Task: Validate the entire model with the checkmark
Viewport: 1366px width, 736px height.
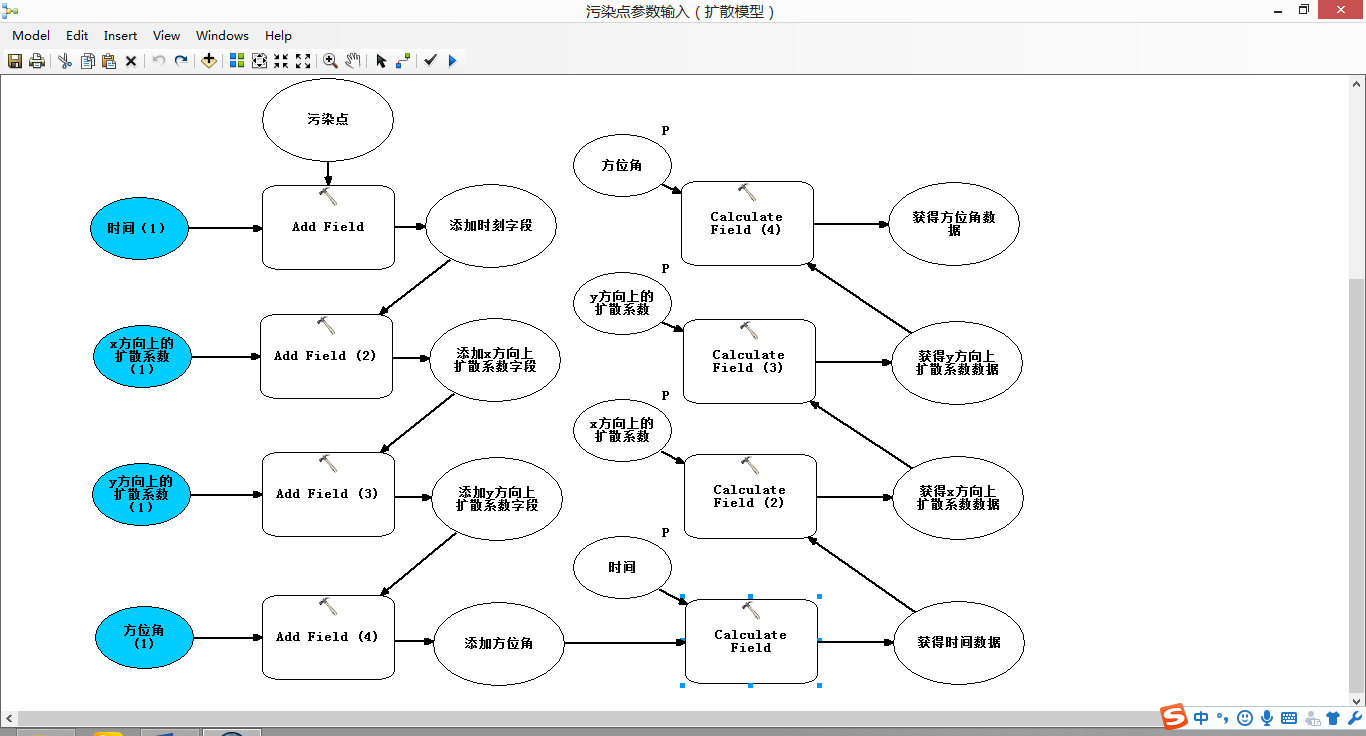Action: pos(430,61)
